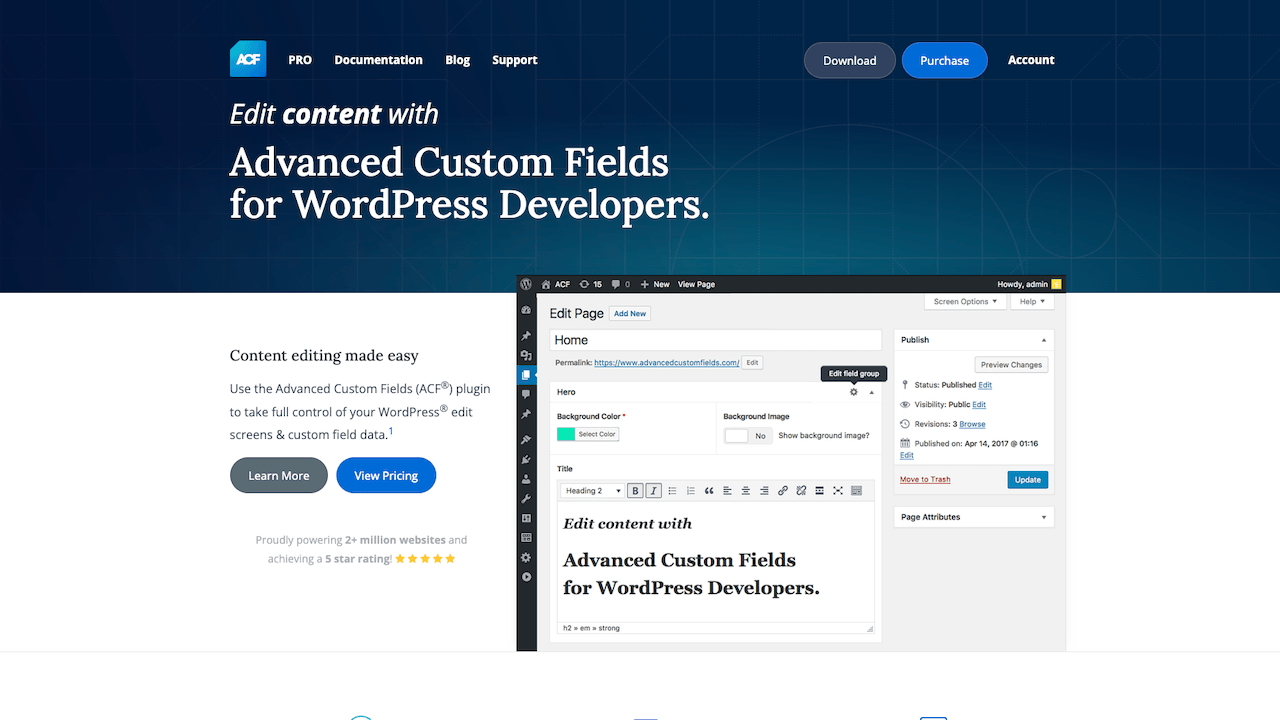The image size is (1280, 720).
Task: Toggle Bold in the Title editor toolbar
Action: coord(635,491)
